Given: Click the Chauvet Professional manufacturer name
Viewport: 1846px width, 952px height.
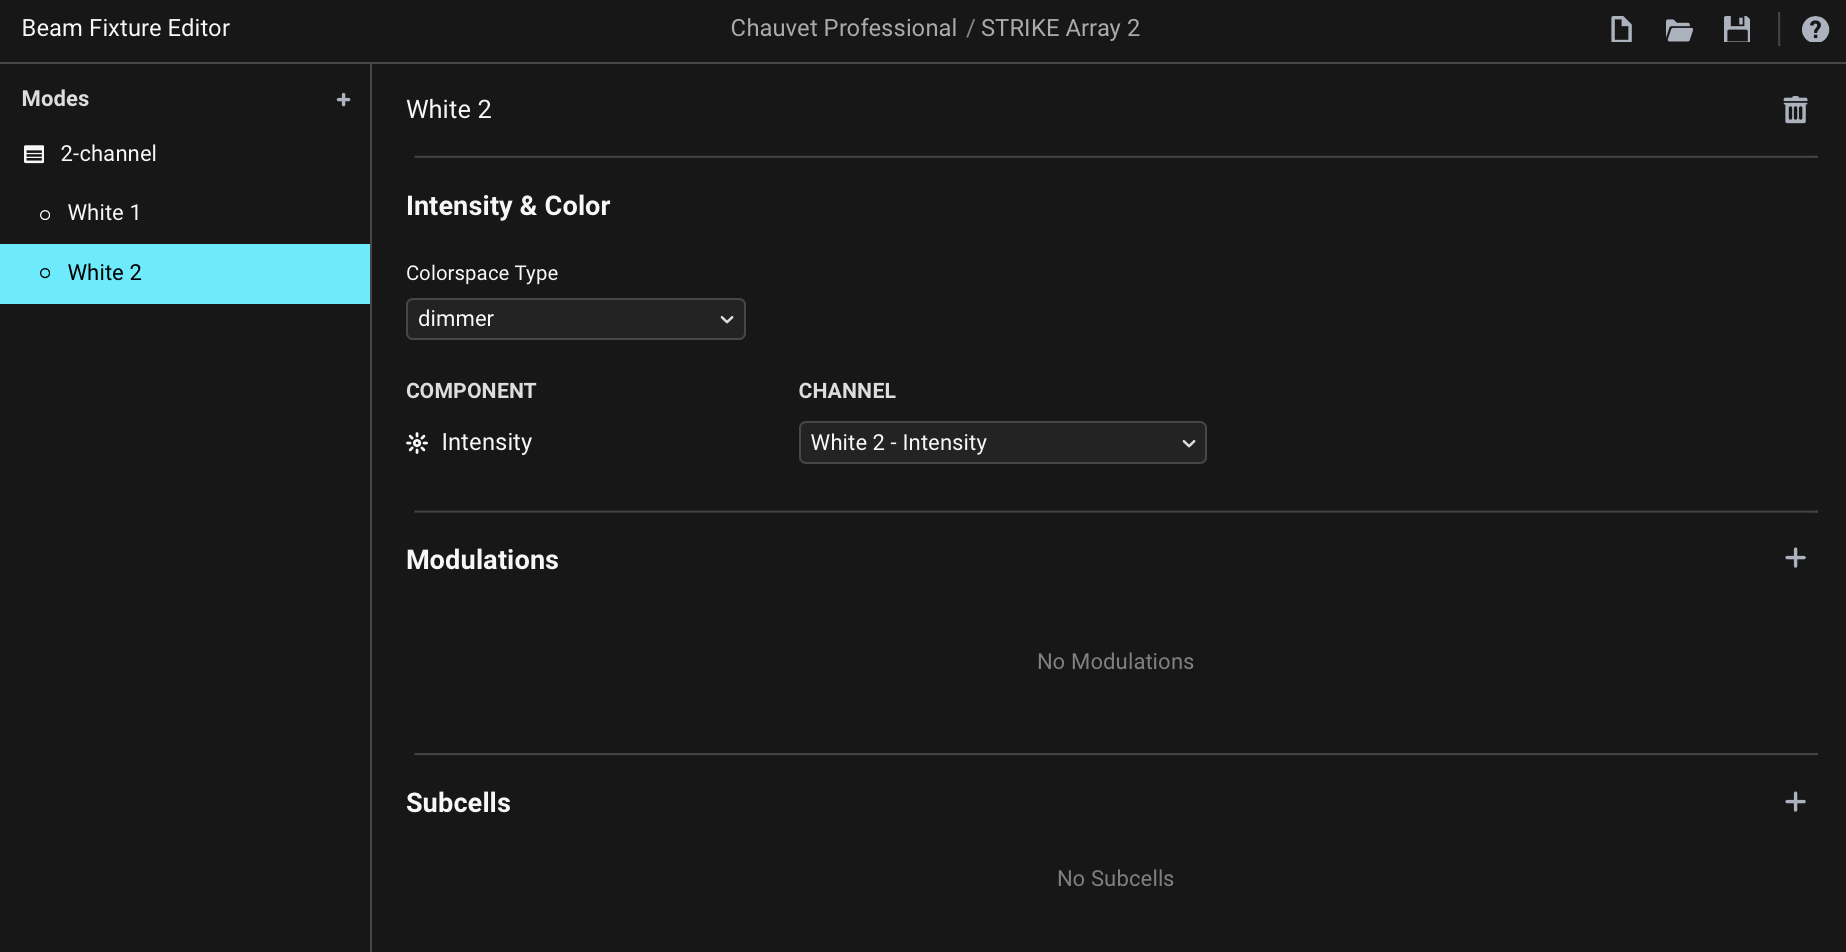Looking at the screenshot, I should [843, 28].
